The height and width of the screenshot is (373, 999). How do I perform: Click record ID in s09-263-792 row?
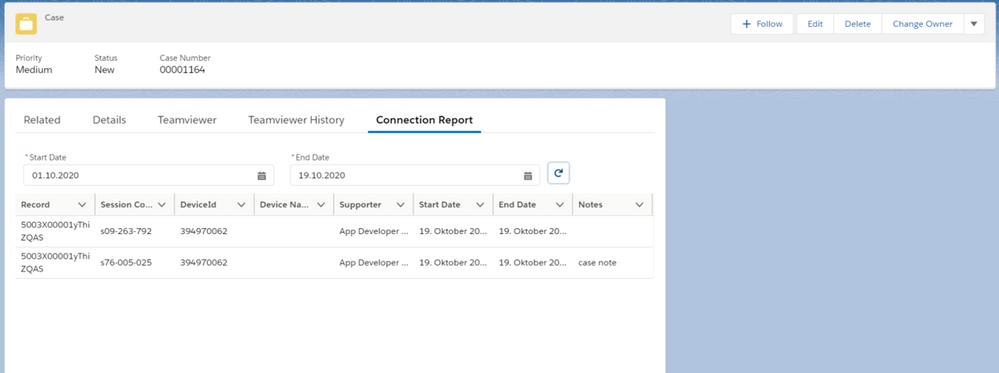55,231
